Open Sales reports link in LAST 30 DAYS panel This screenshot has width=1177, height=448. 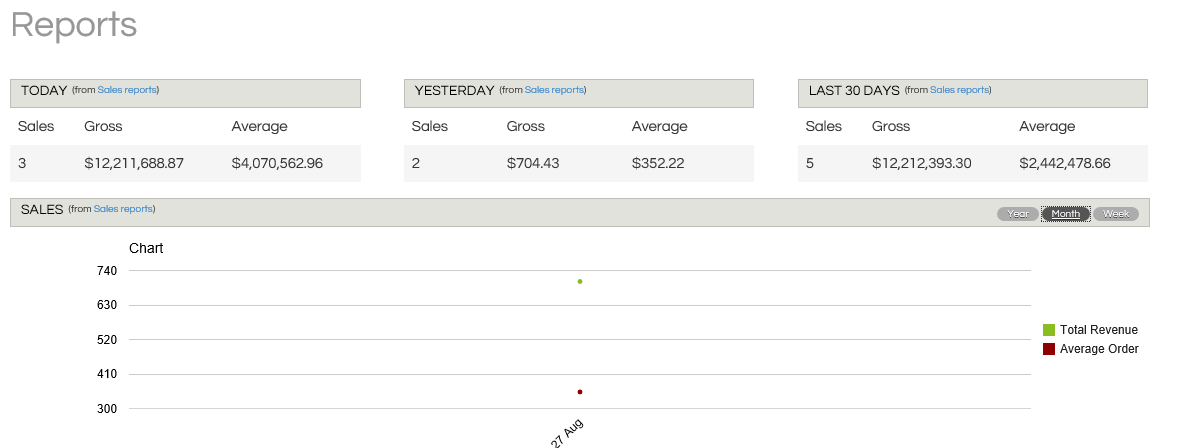click(959, 90)
